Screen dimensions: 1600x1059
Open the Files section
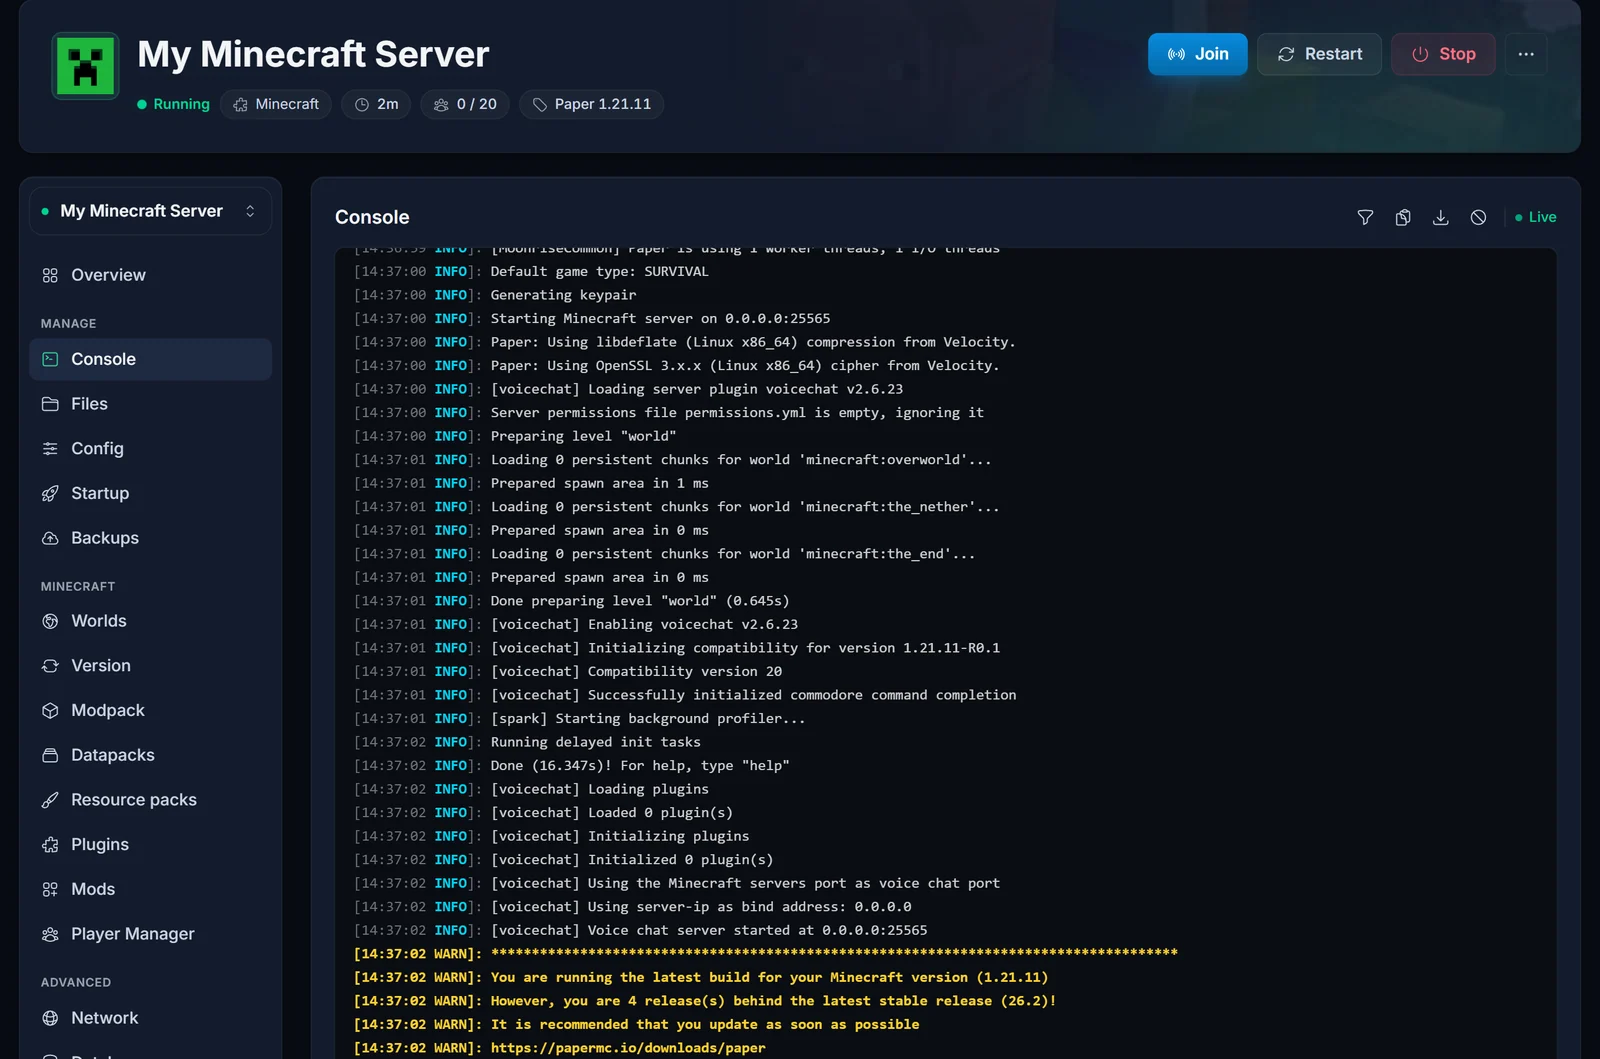tap(150, 404)
